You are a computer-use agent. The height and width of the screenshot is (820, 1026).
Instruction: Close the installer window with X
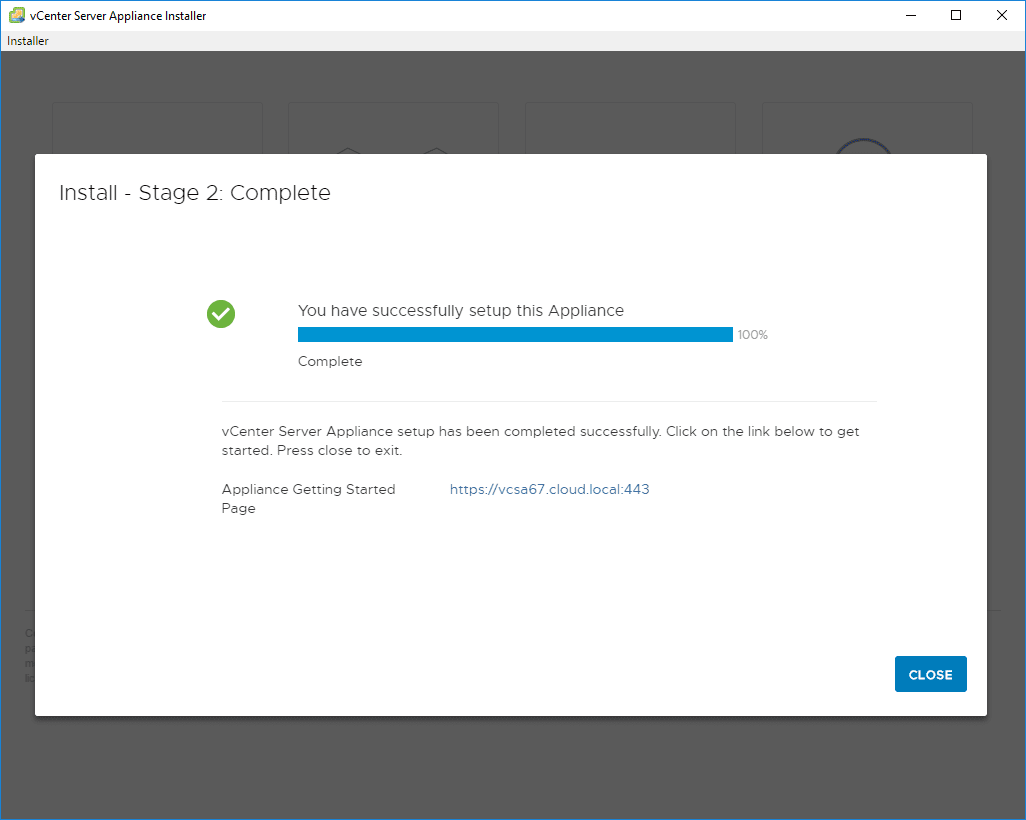tap(1002, 15)
